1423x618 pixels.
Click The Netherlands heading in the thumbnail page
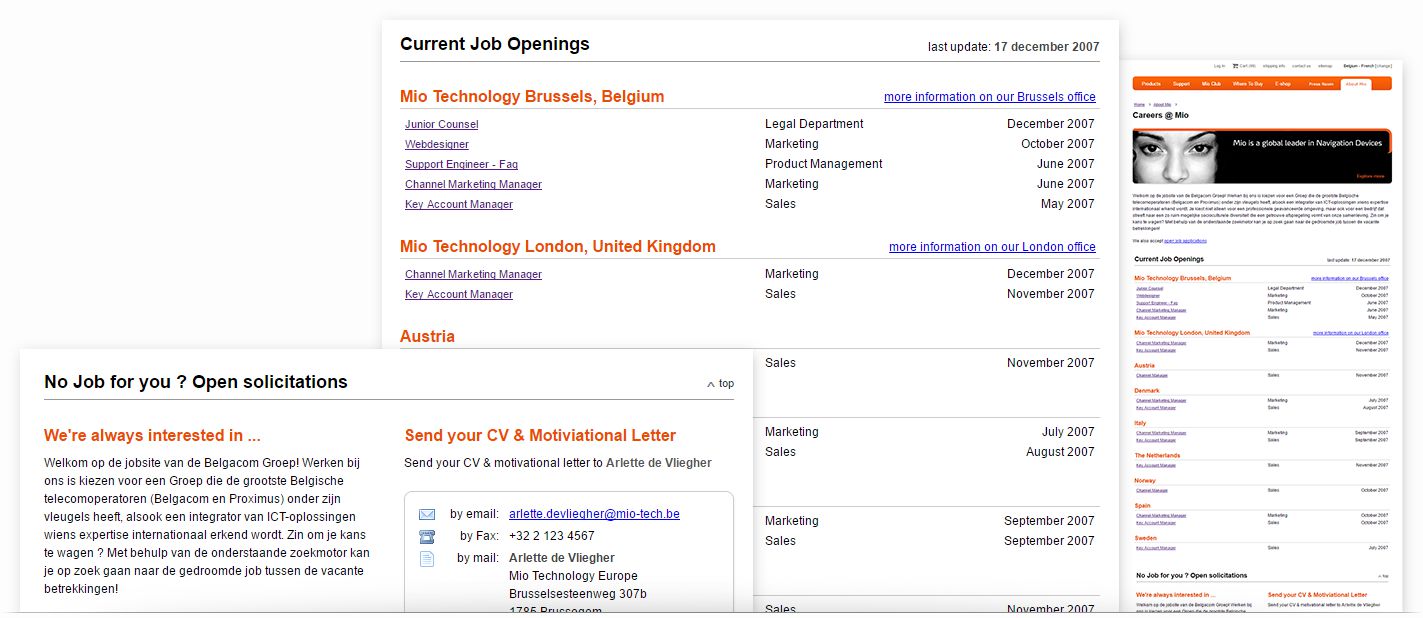click(x=1157, y=456)
